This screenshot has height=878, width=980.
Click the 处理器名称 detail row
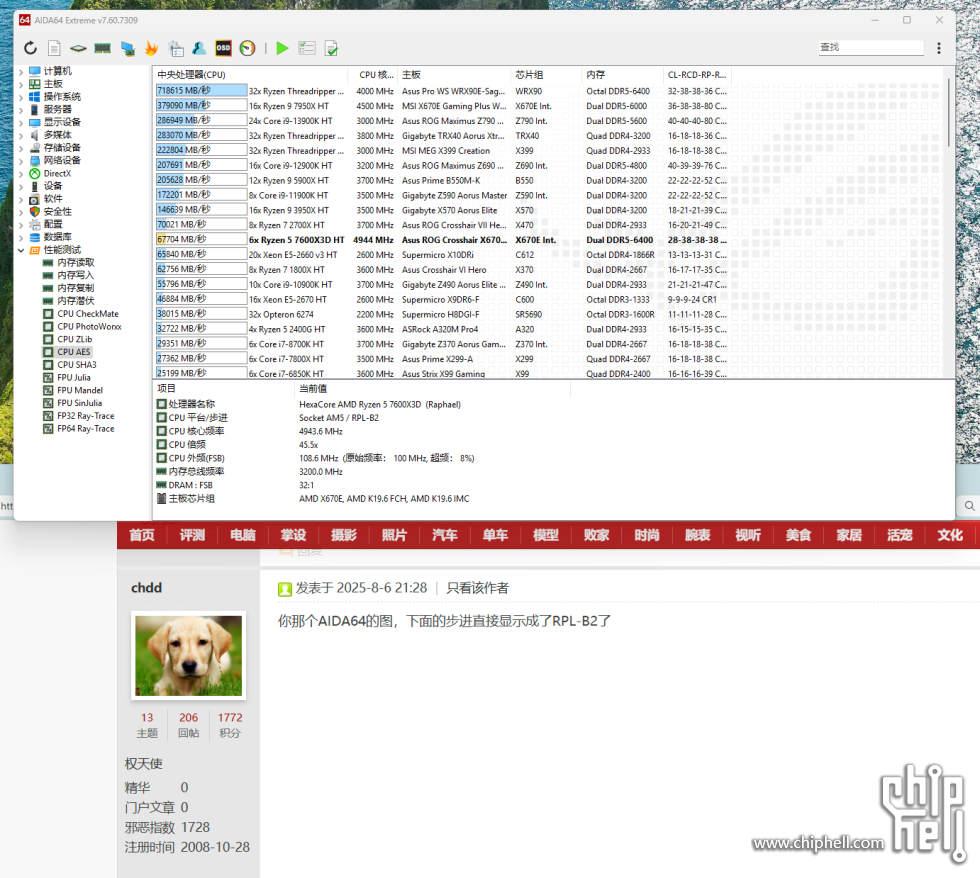(362, 404)
